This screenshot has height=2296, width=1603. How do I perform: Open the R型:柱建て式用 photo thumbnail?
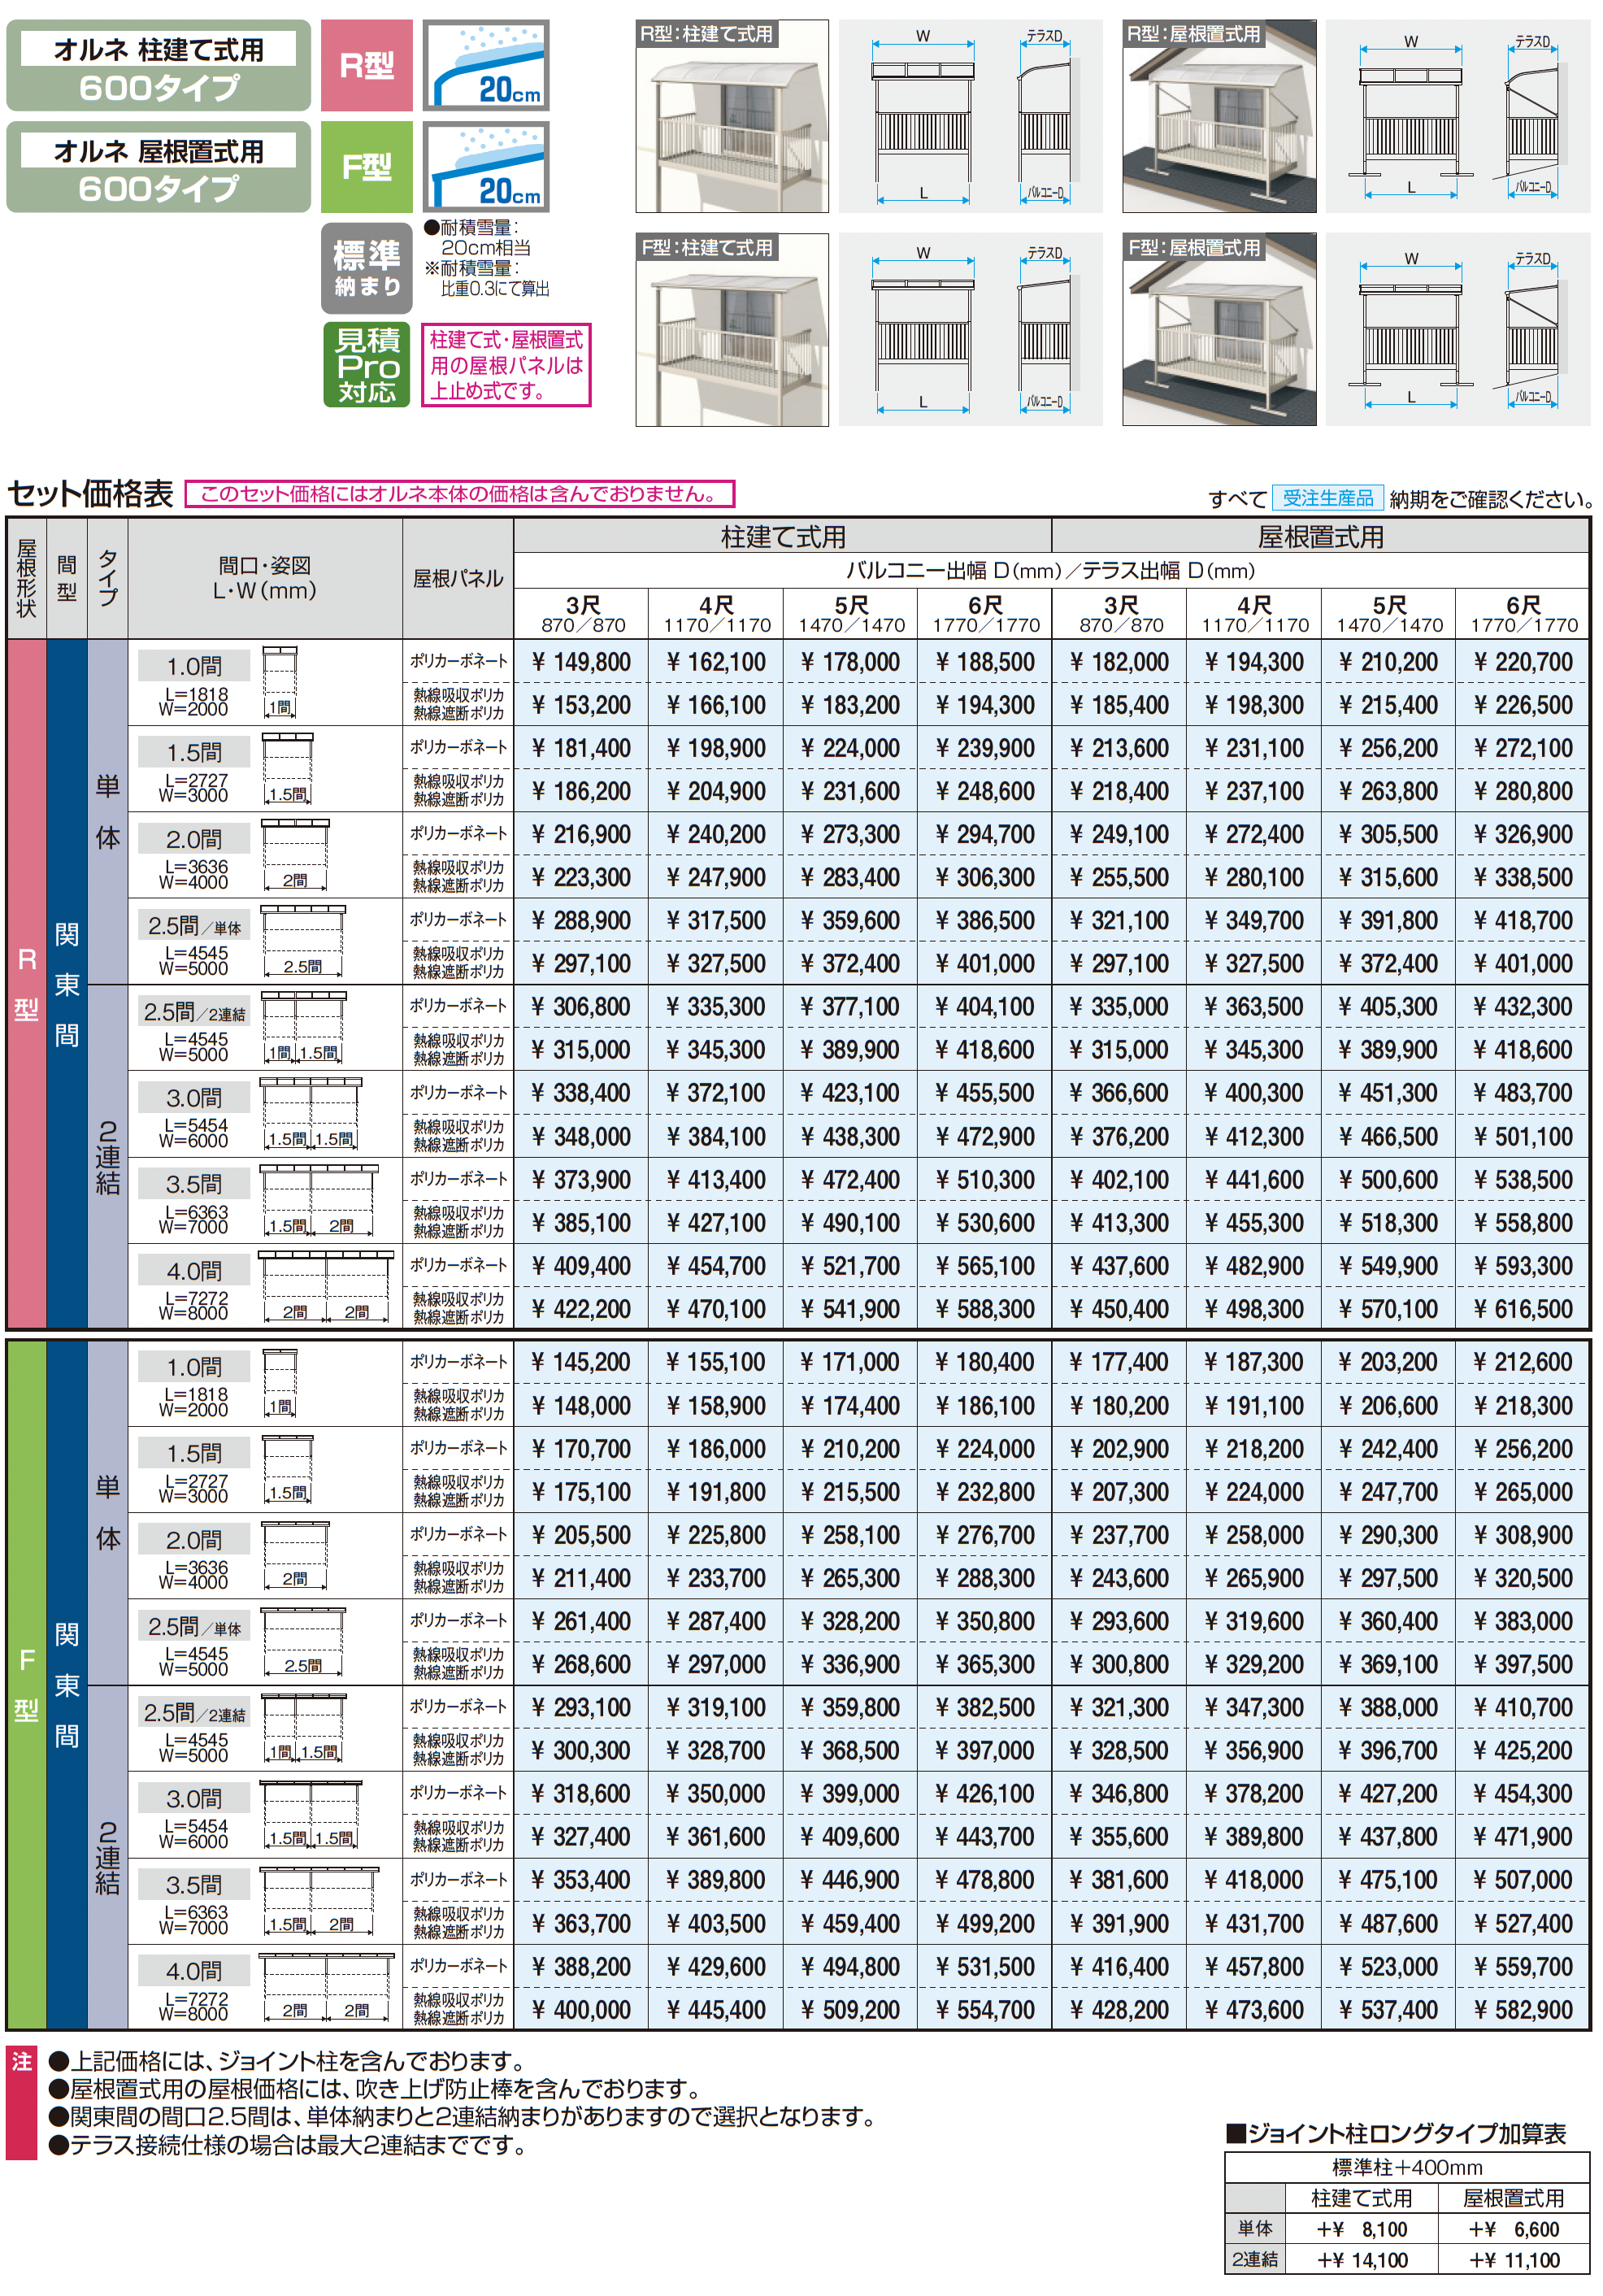tap(732, 116)
